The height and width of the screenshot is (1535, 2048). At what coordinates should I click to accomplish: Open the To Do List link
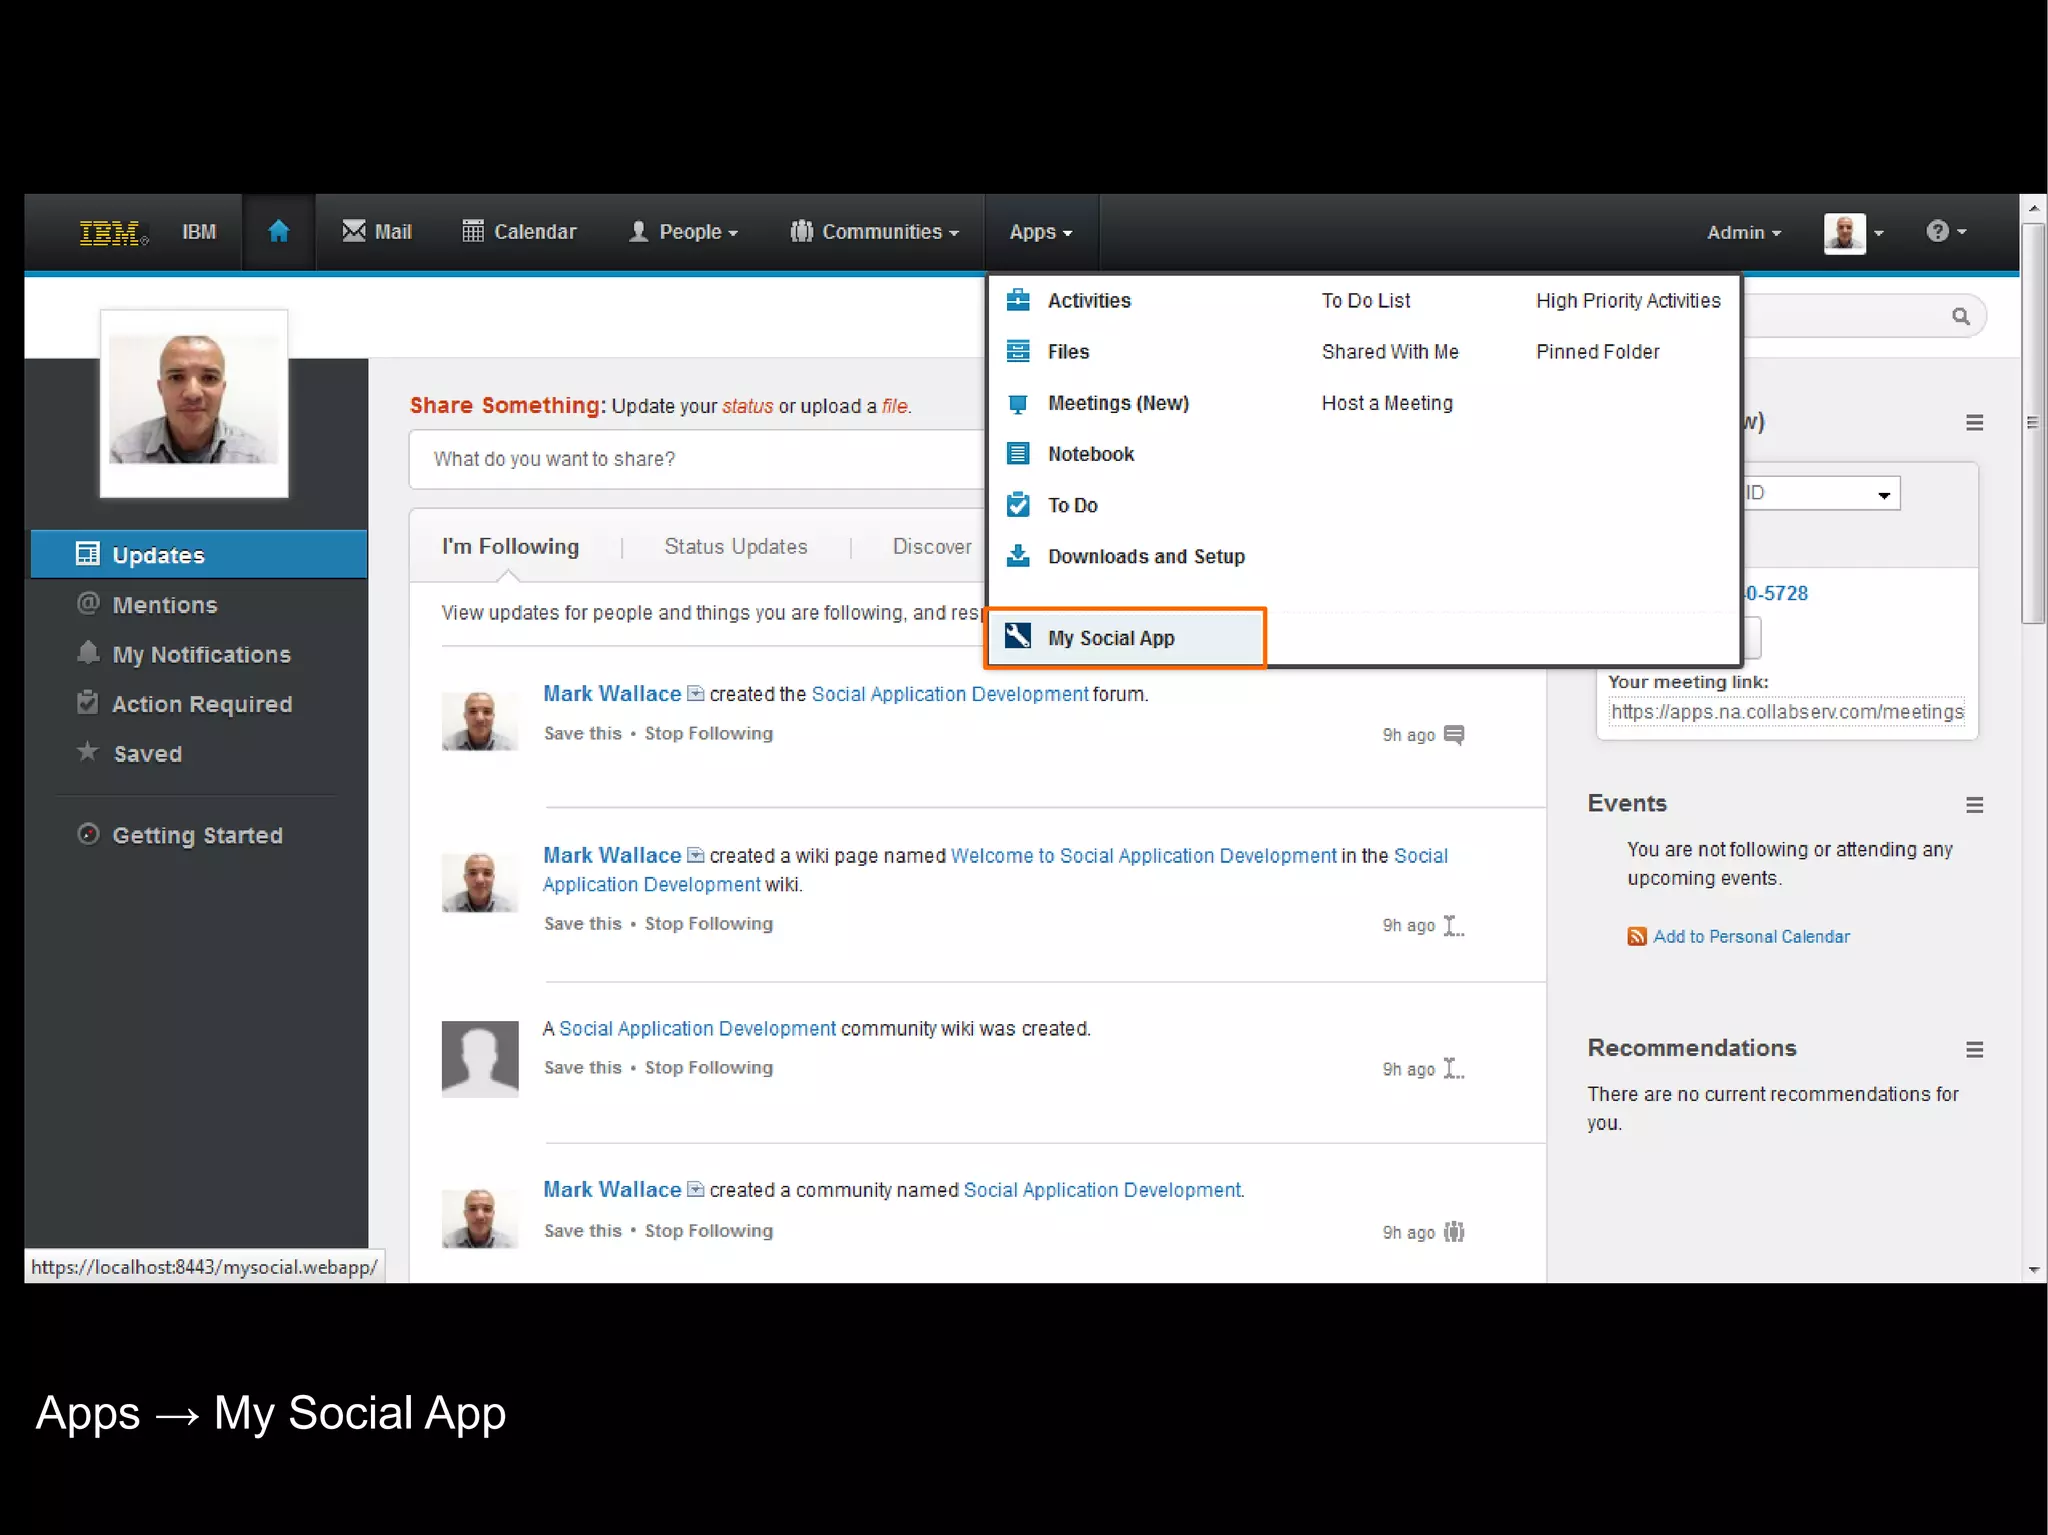(1365, 300)
